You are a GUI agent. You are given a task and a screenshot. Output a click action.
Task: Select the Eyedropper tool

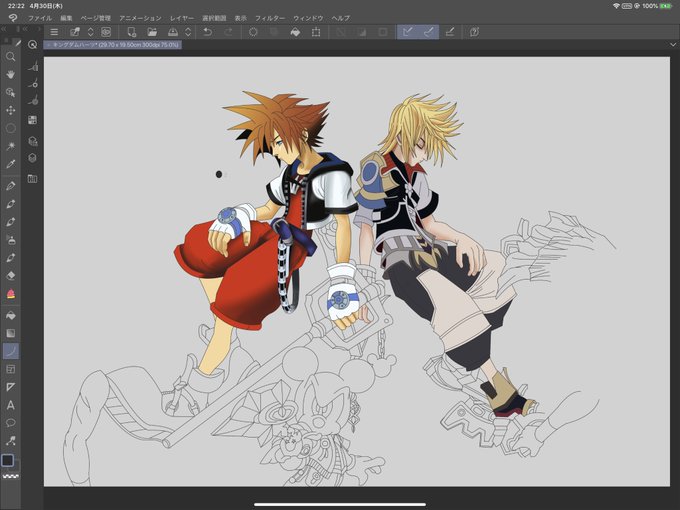click(x=10, y=164)
